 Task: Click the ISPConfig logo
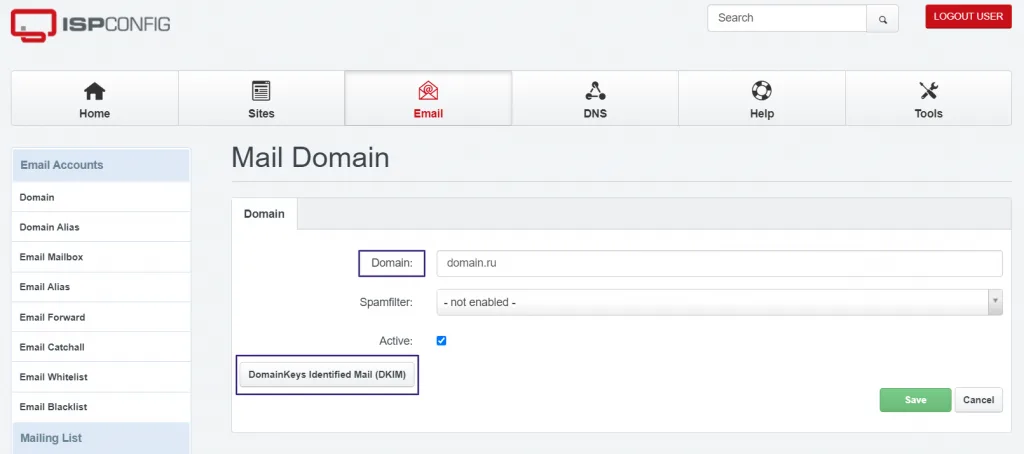coord(90,25)
